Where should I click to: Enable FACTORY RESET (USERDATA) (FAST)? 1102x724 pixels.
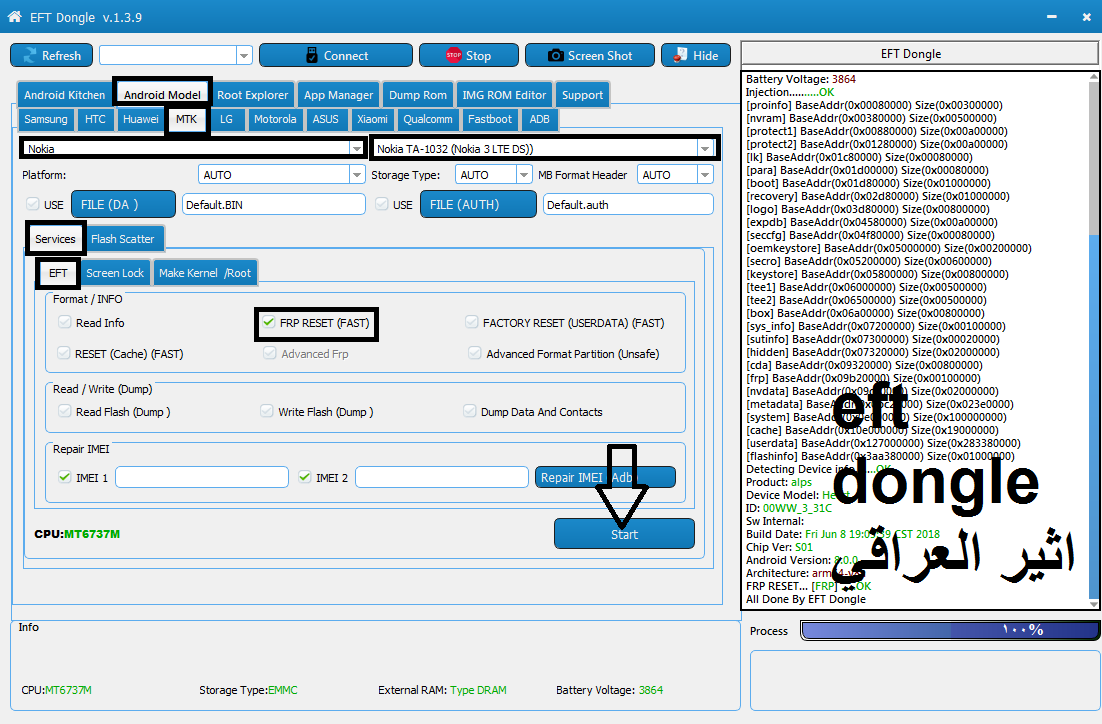tap(472, 322)
